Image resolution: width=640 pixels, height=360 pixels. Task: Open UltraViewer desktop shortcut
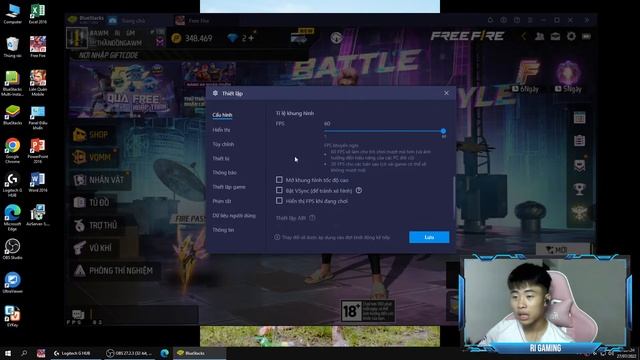click(x=13, y=283)
